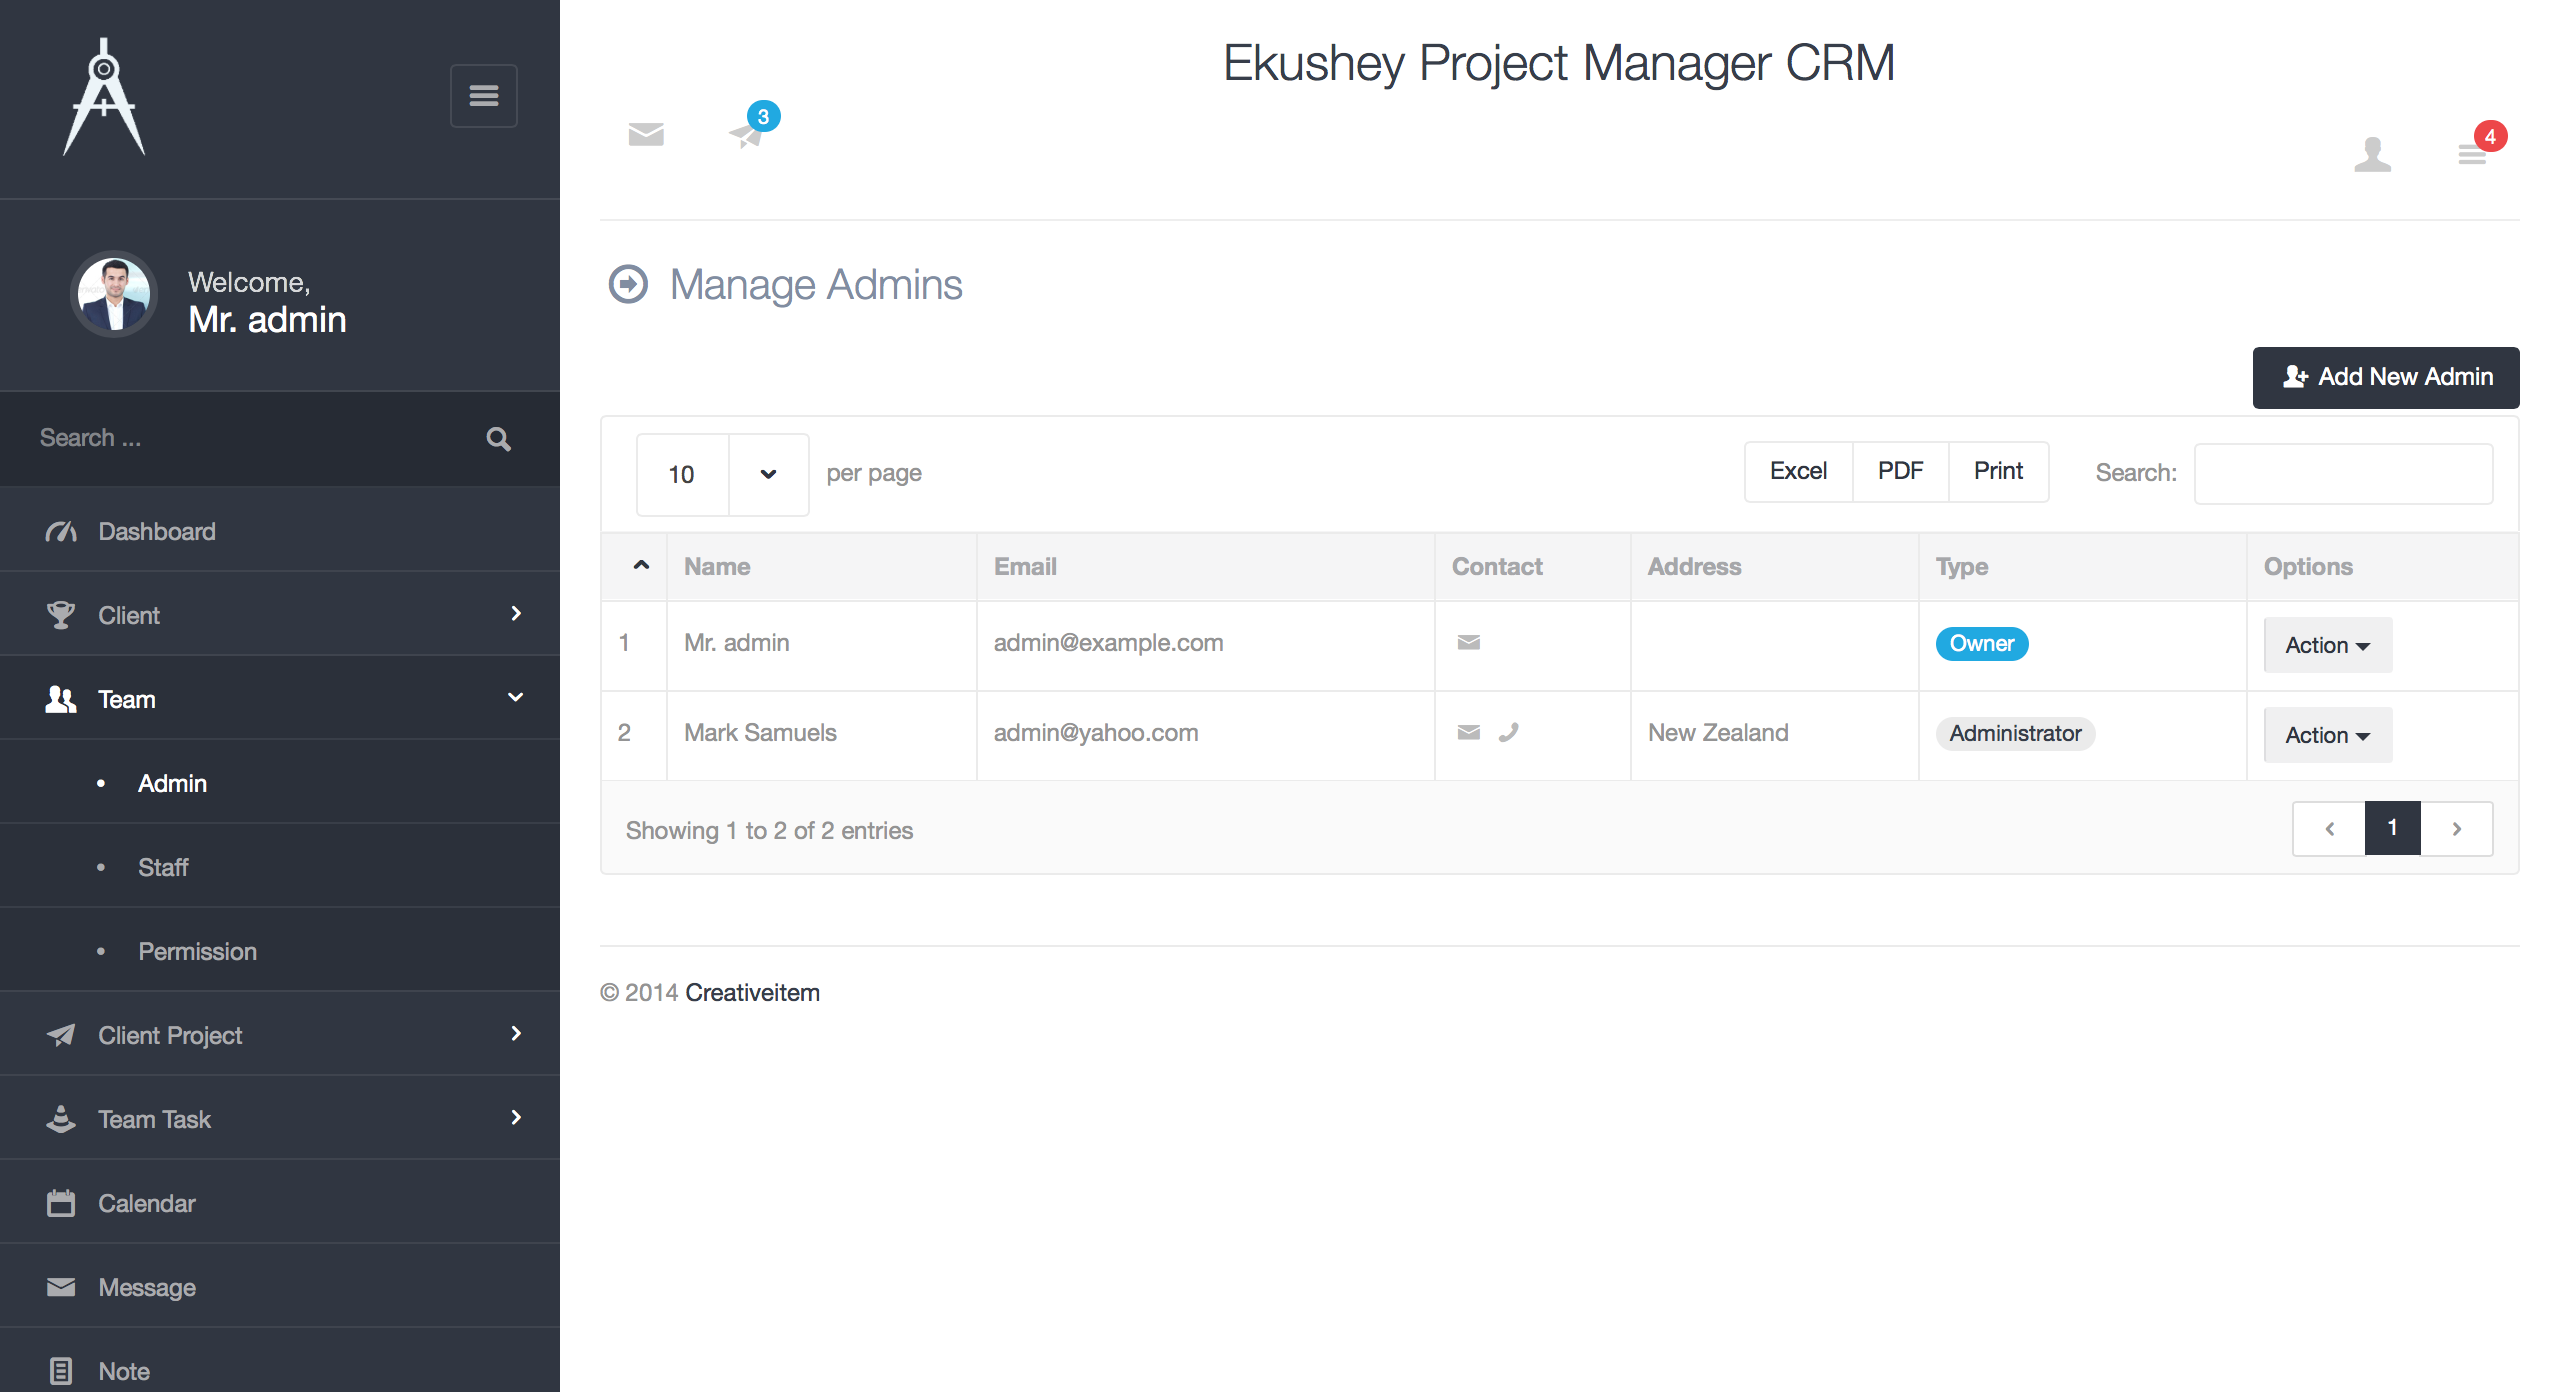Click inside the table Search field
2560x1392 pixels.
[2342, 474]
